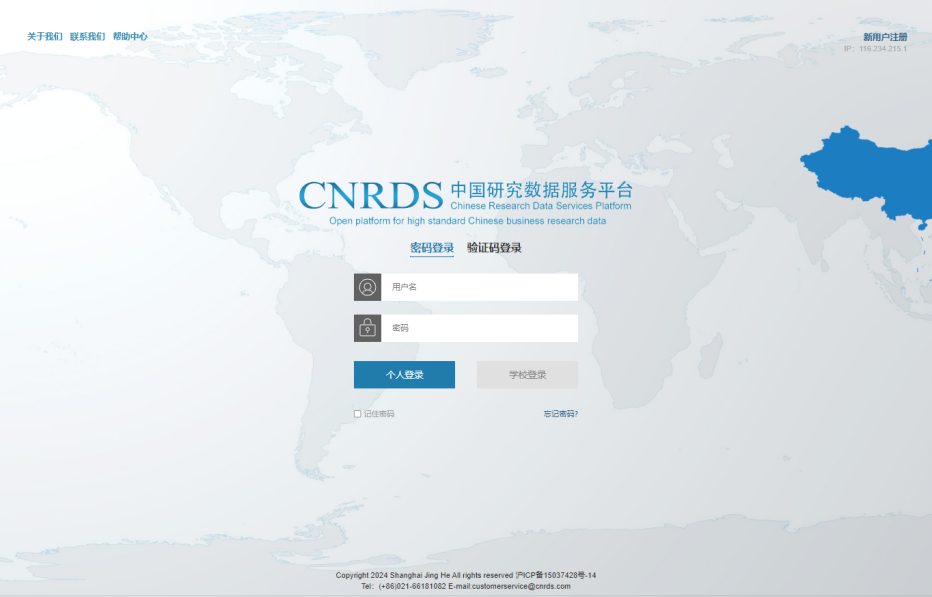Go to the 关于我们 page
This screenshot has height=597, width=932.
click(44, 37)
